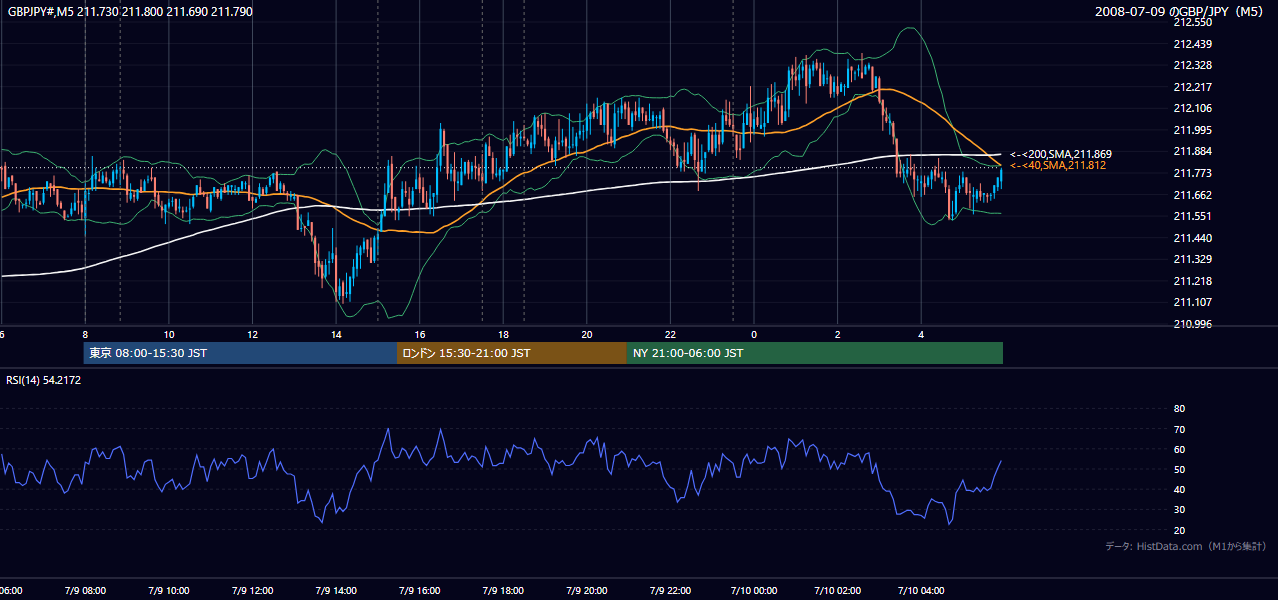Click the RSI(14) 54.2172 indicator label

pyautogui.click(x=44, y=380)
